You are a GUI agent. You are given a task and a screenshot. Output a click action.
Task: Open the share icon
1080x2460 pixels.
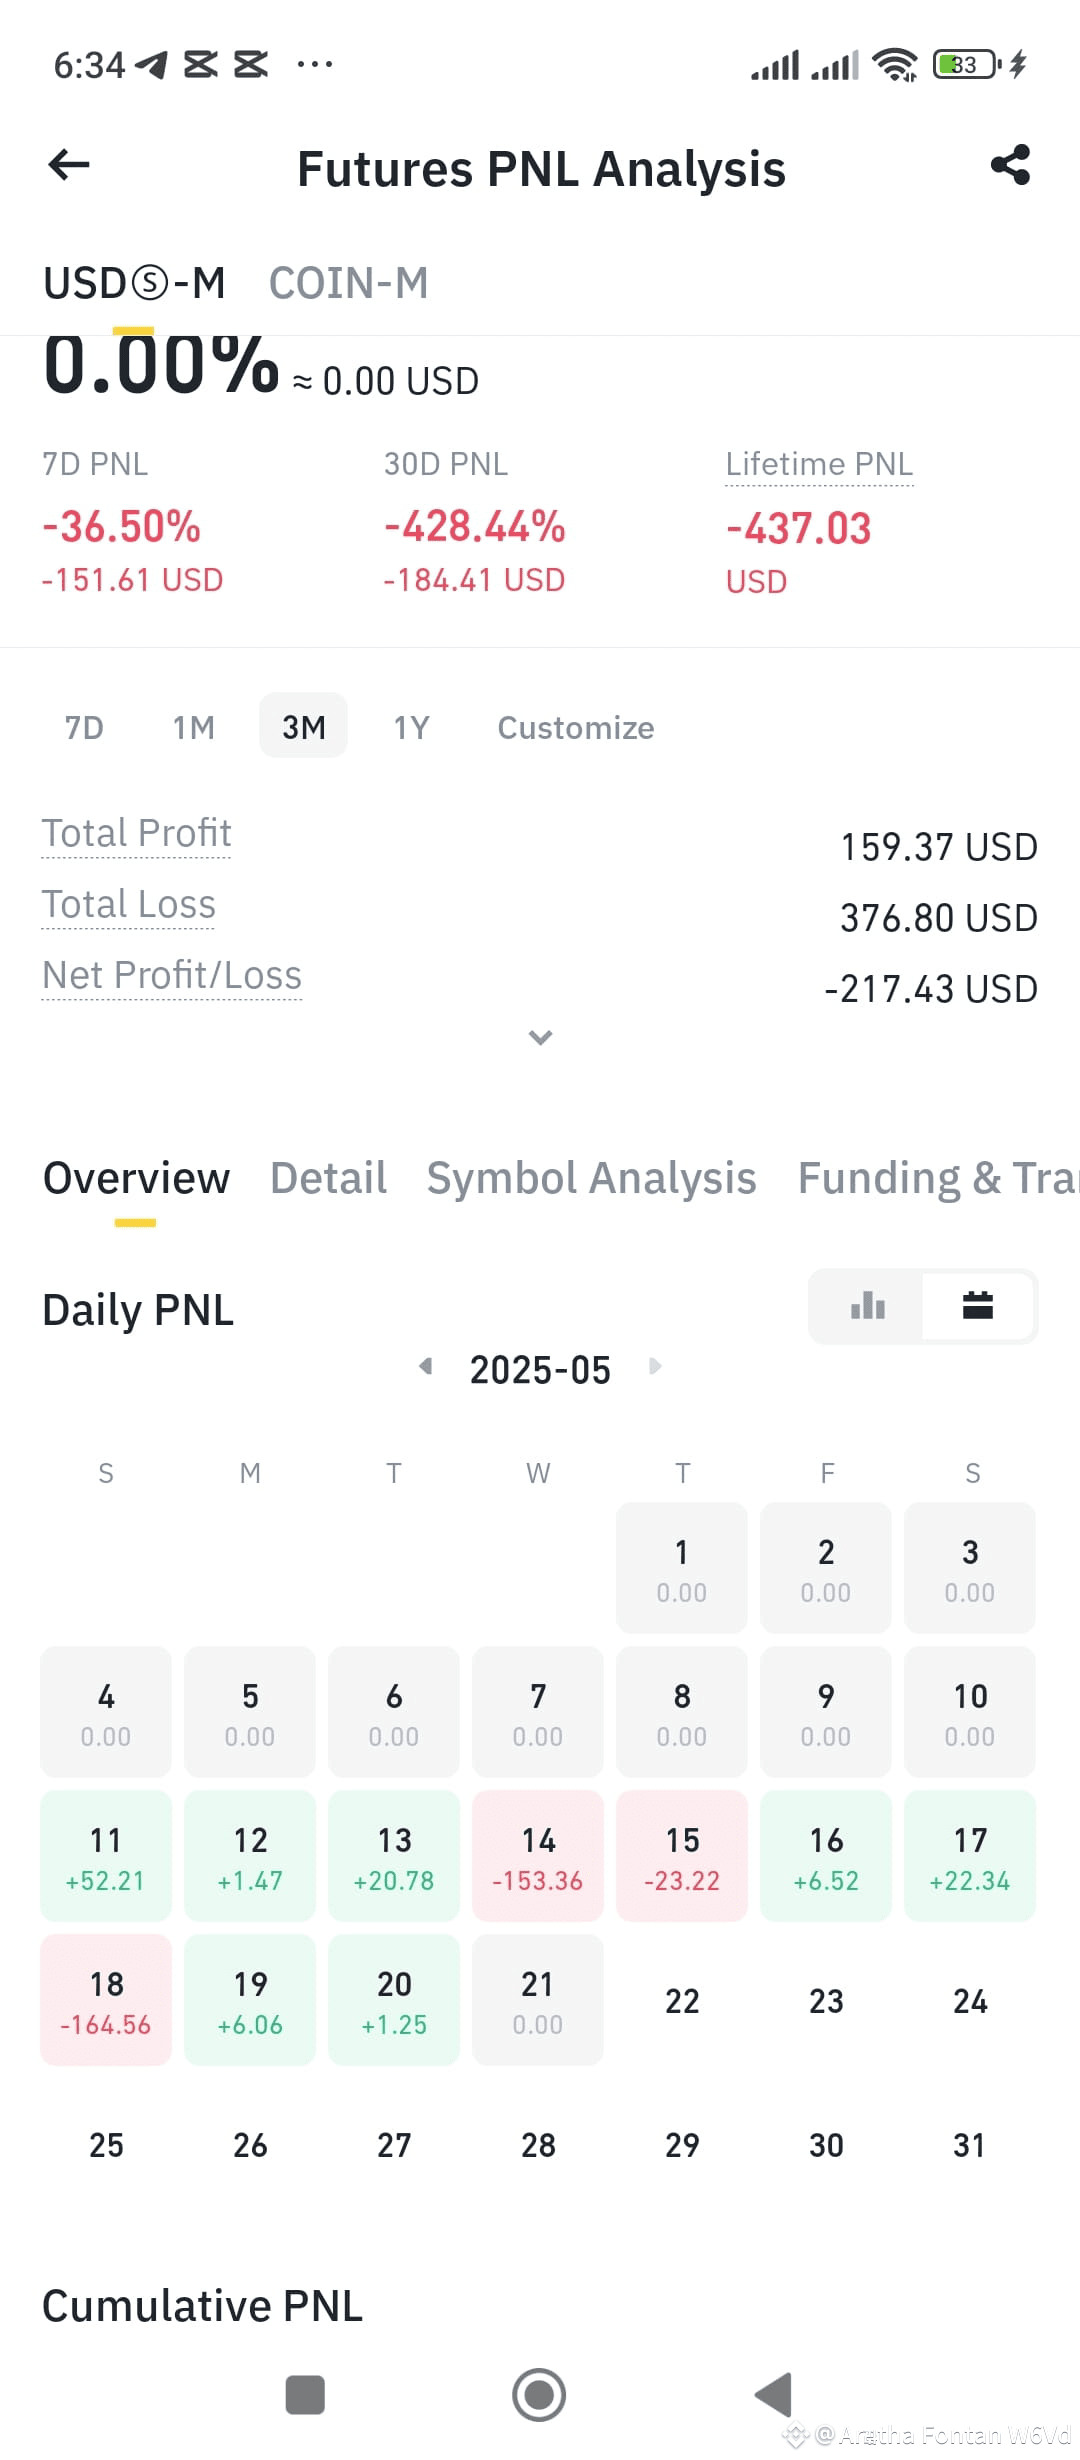[x=1010, y=165]
